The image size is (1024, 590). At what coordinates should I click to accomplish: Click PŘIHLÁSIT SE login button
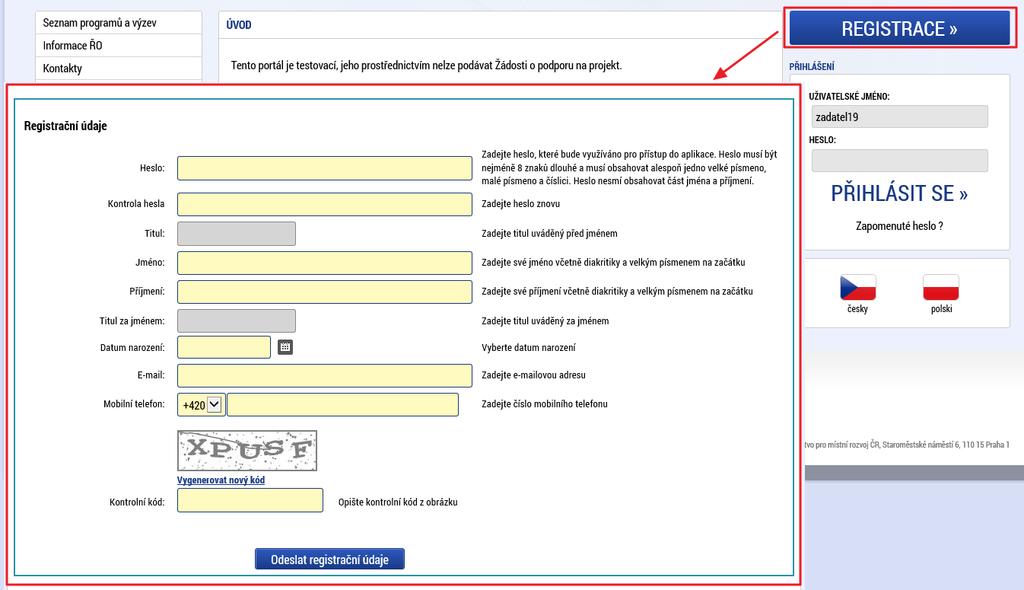click(x=899, y=193)
